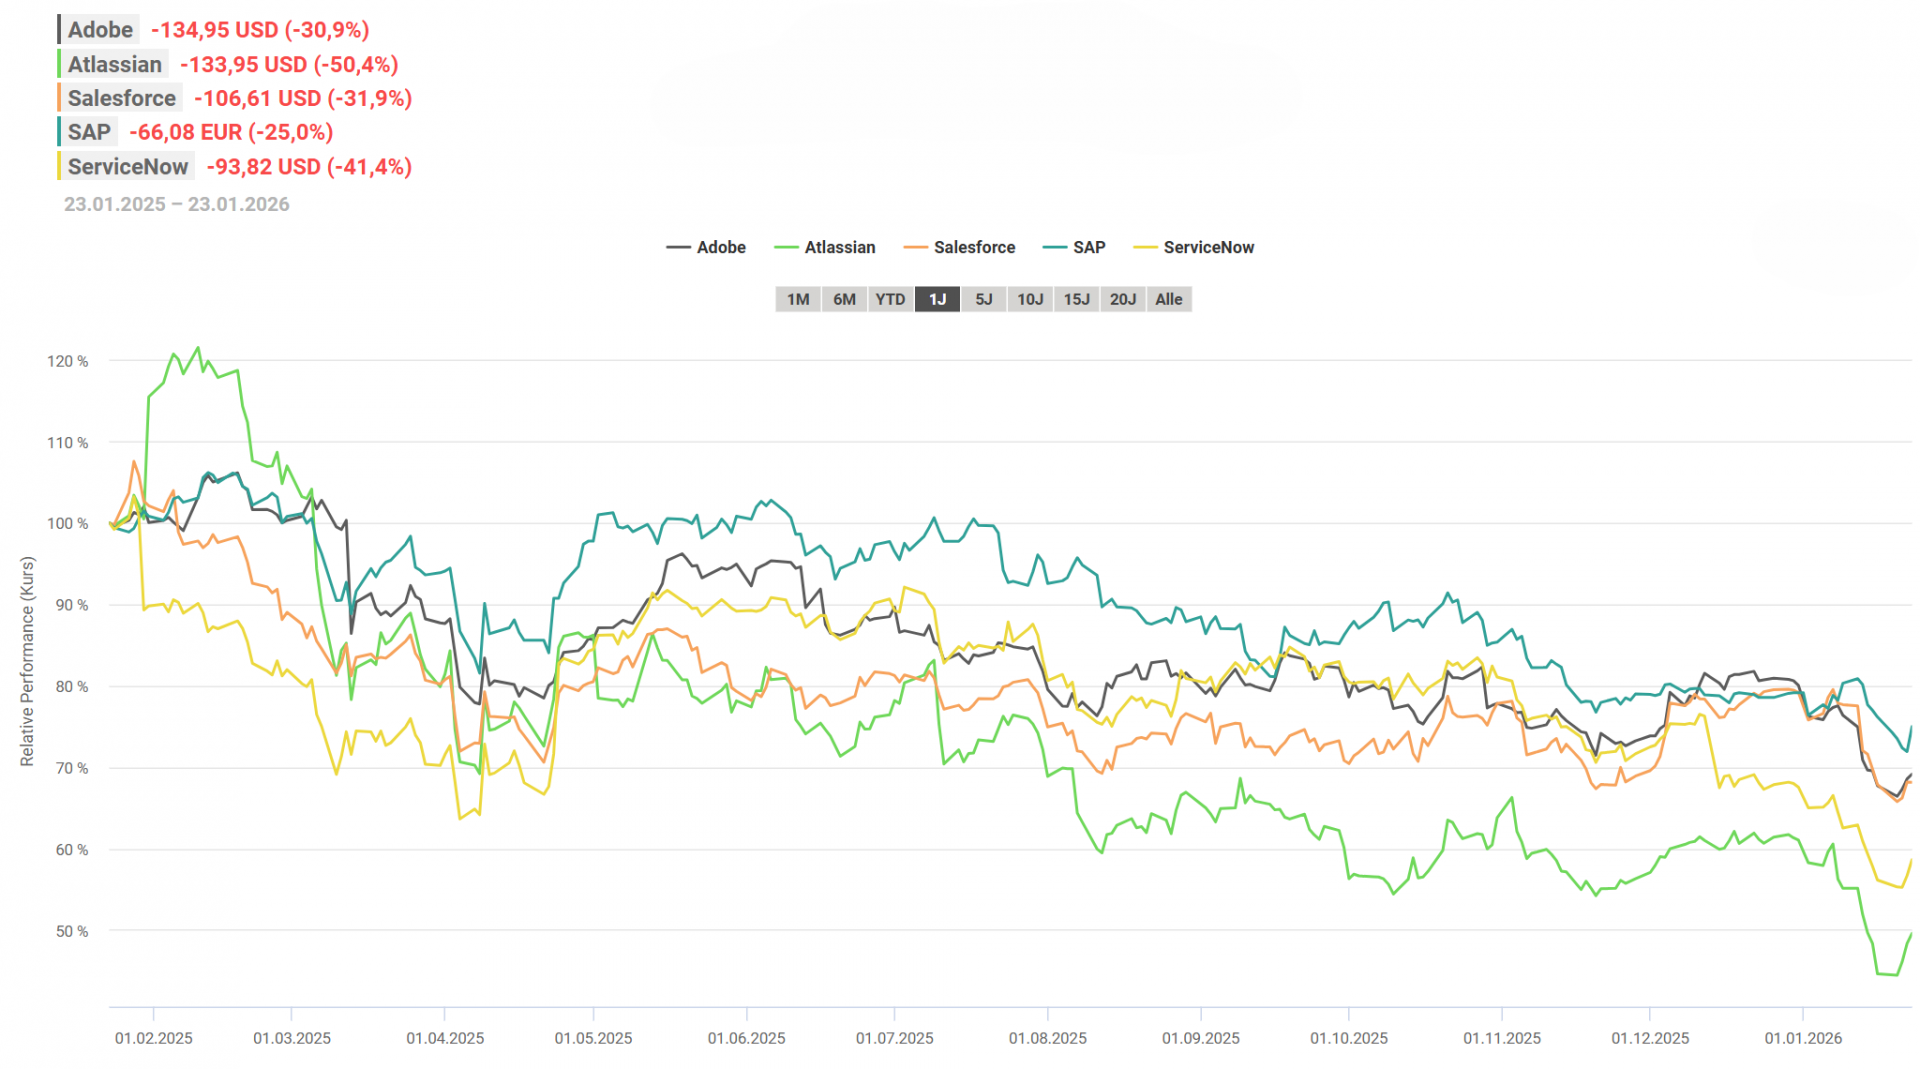Screen dimensions: 1920x1069
Task: Click the teal bar icon beside the SAP summary
Action: tap(58, 131)
